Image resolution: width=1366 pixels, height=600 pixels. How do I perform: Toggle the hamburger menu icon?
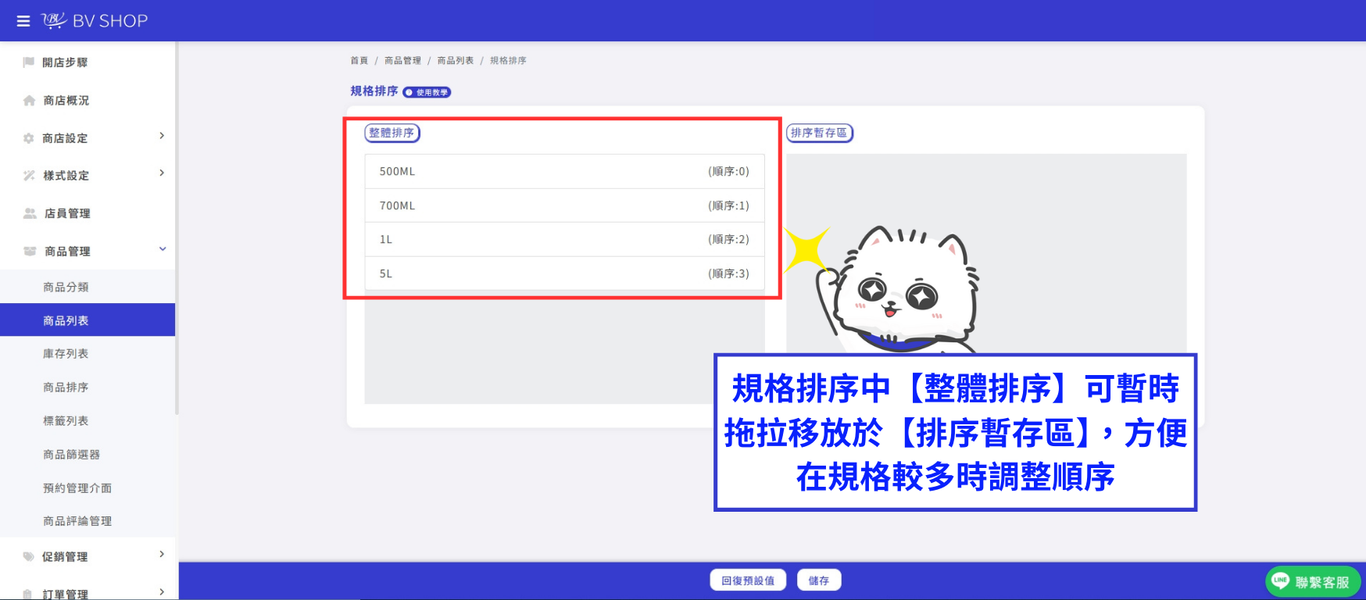click(23, 21)
